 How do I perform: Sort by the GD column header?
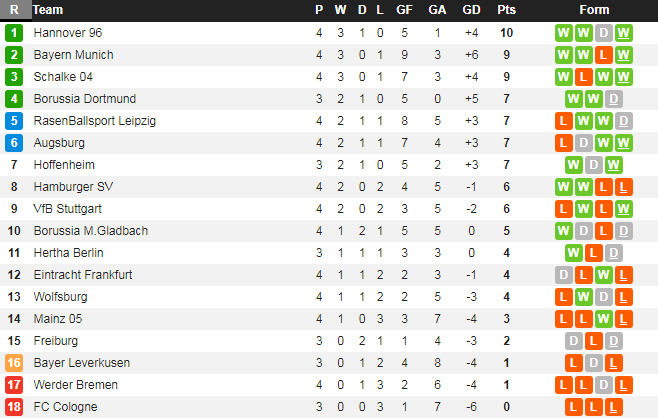click(x=472, y=10)
